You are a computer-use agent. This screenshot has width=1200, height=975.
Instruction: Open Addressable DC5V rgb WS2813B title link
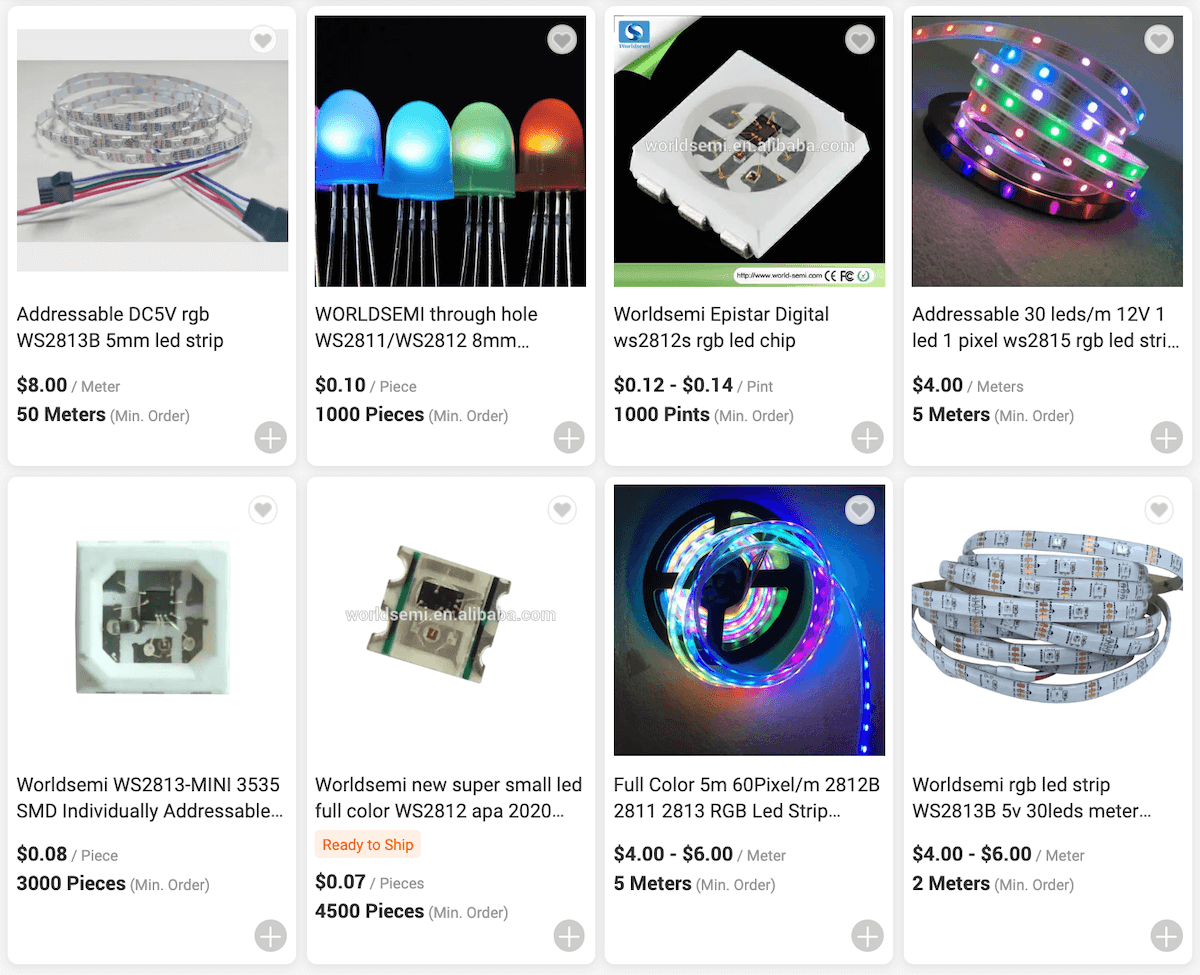(120, 327)
